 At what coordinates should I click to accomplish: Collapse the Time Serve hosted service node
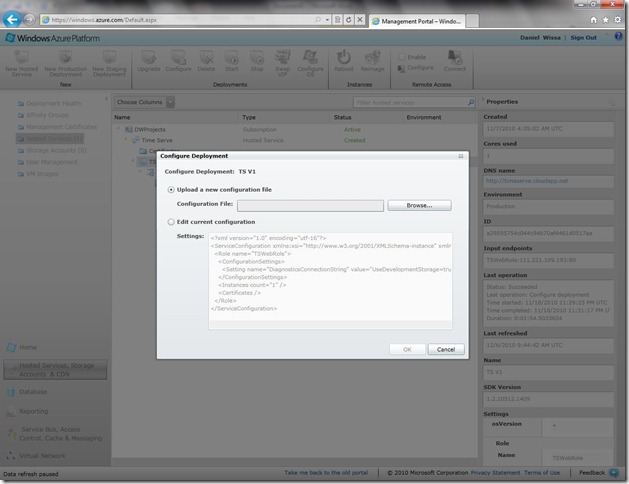(127, 141)
